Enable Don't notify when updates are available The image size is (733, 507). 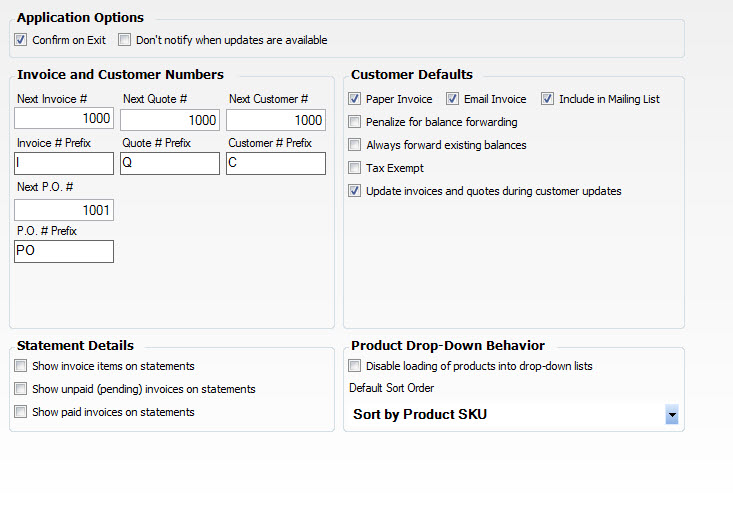[x=124, y=40]
